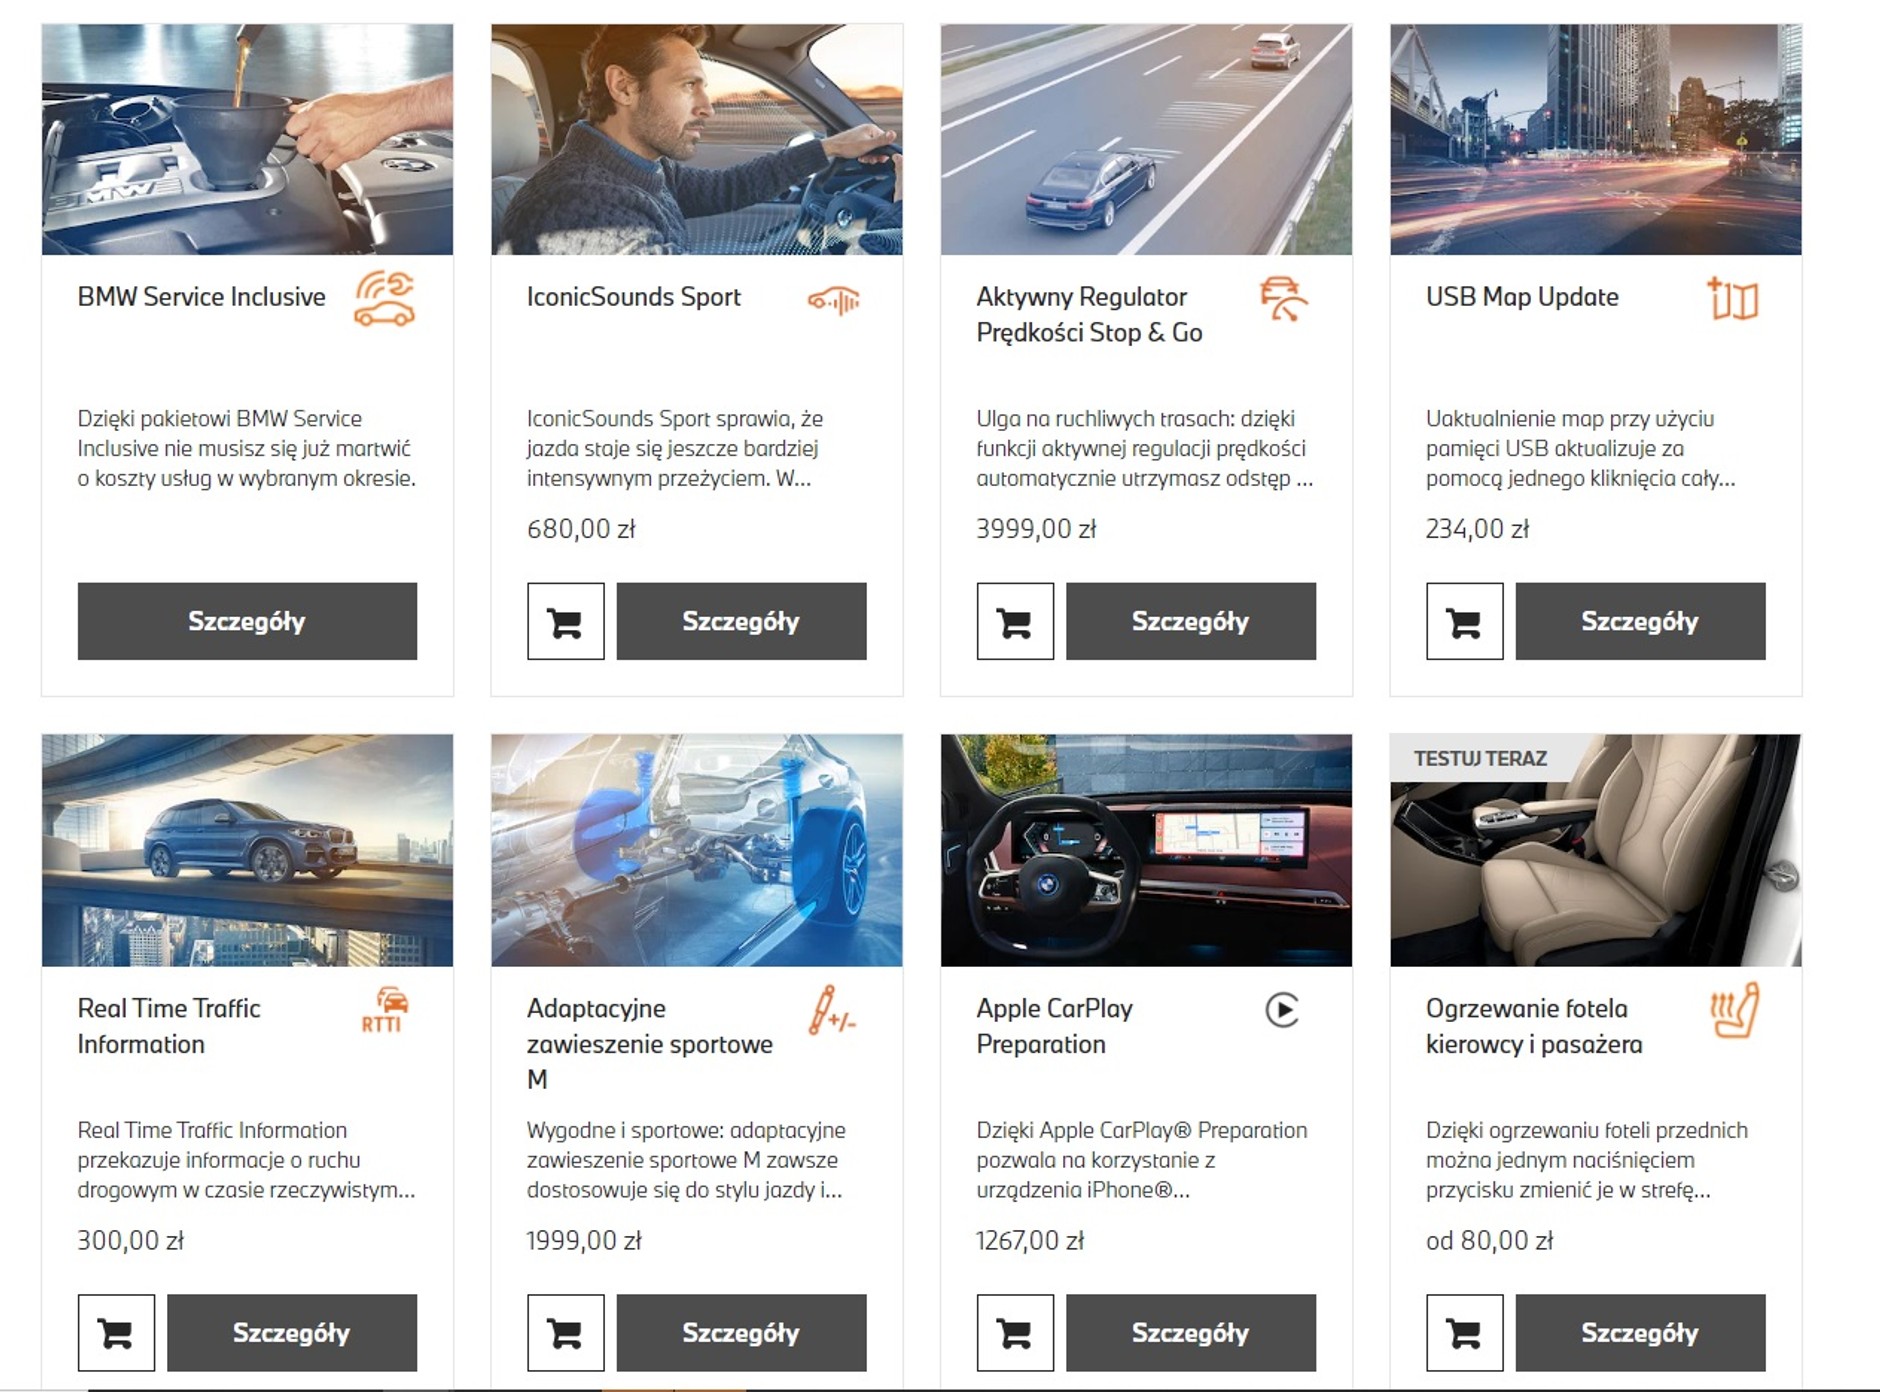This screenshot has width=1880, height=1392.
Task: Add IconicSounds Sport to cart
Action: pos(565,621)
